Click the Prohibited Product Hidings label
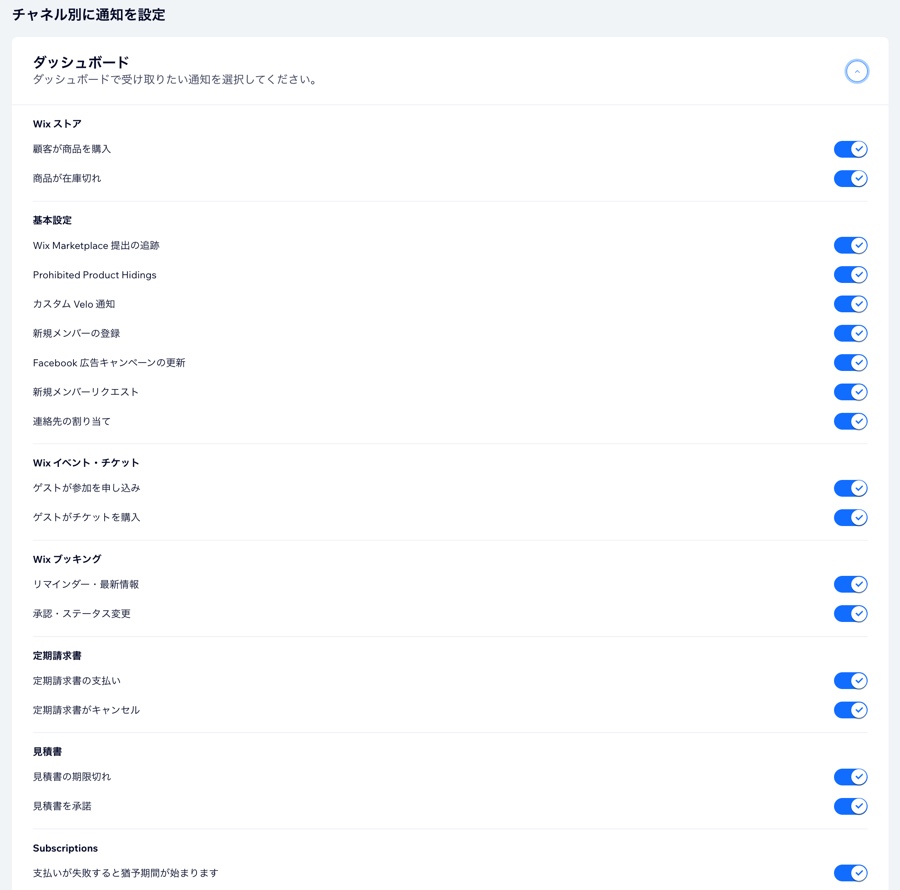The image size is (900, 890). click(95, 275)
